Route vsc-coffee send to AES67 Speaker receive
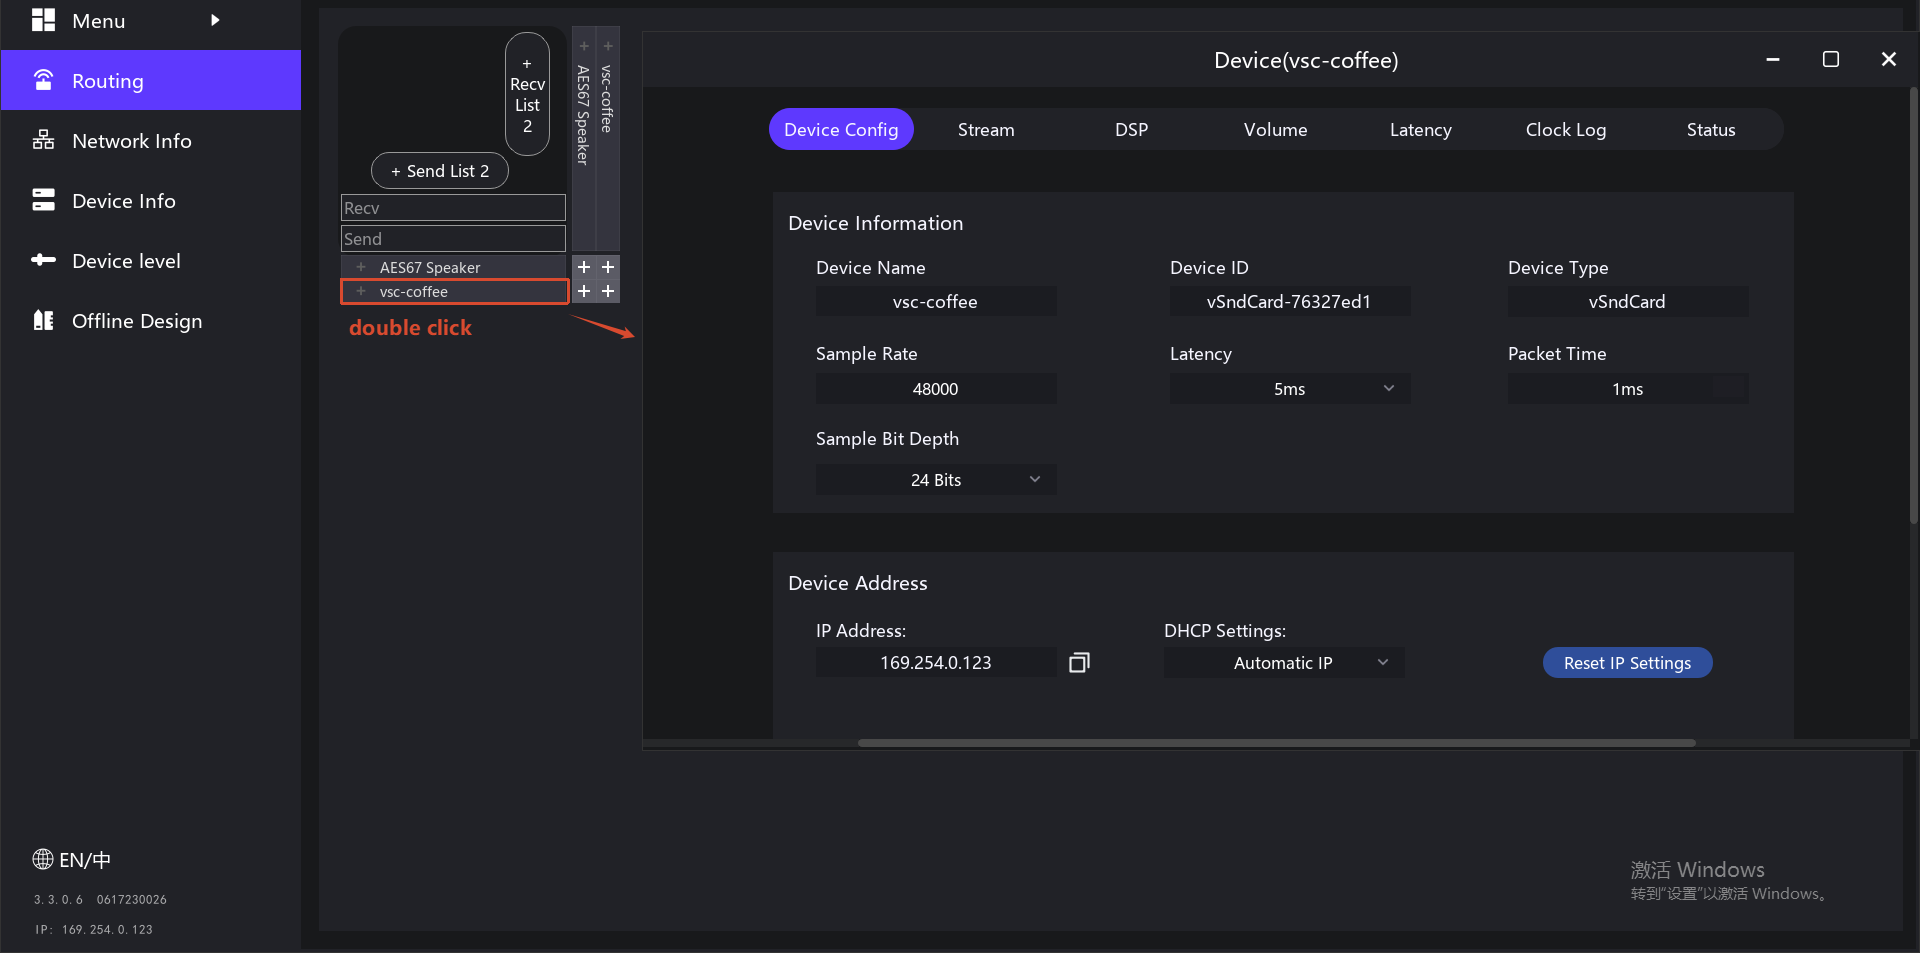Image resolution: width=1920 pixels, height=953 pixels. click(584, 291)
